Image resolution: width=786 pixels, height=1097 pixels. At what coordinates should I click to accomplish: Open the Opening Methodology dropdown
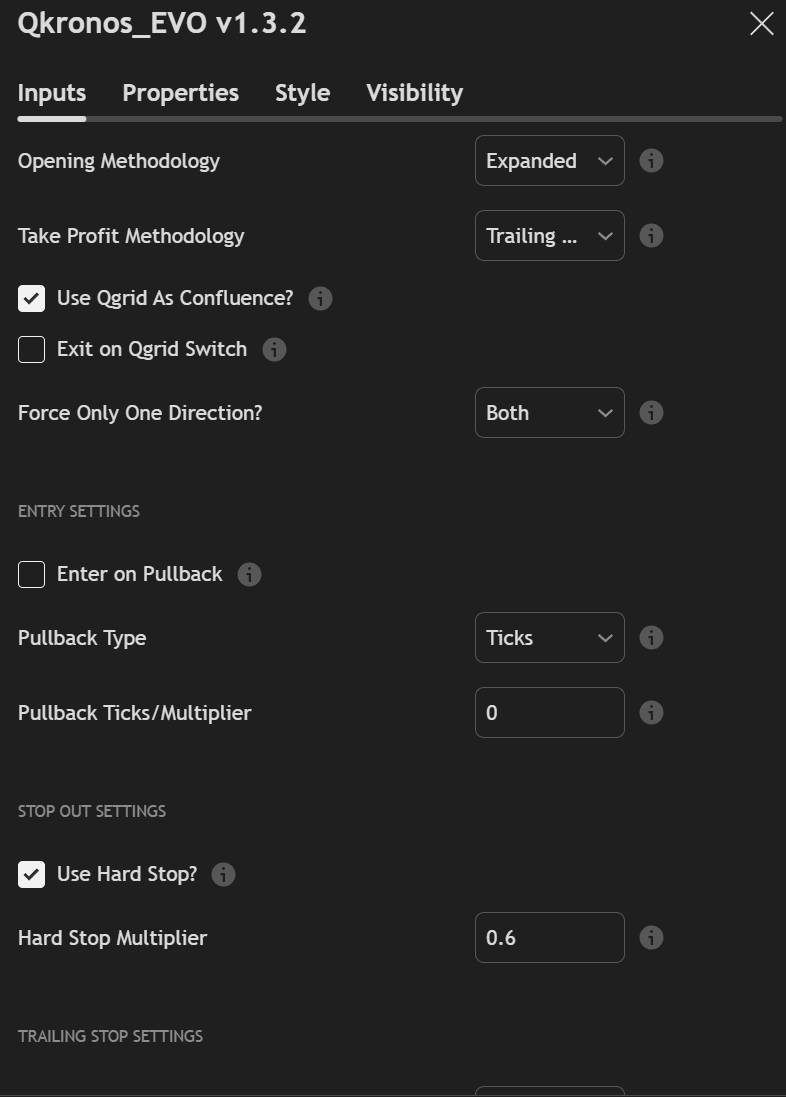(549, 161)
